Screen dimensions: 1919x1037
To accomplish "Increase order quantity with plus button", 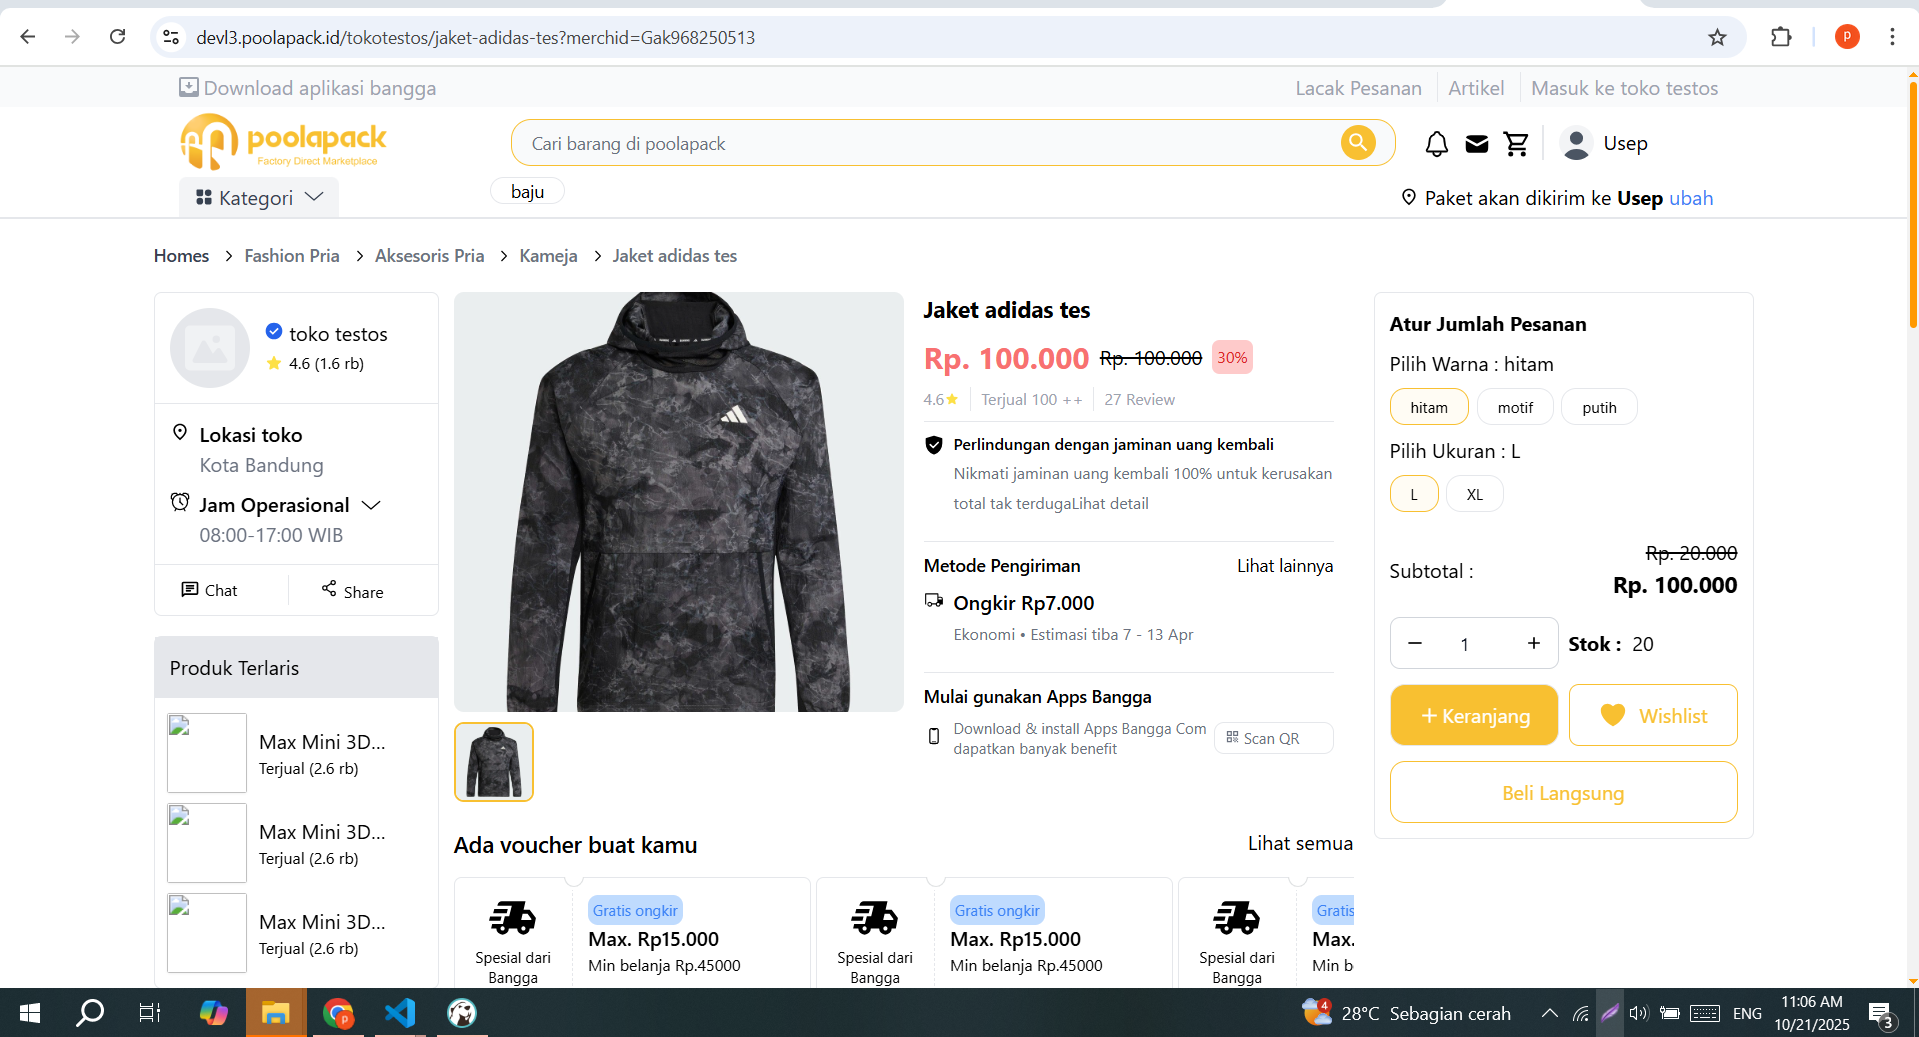I will click(1533, 643).
